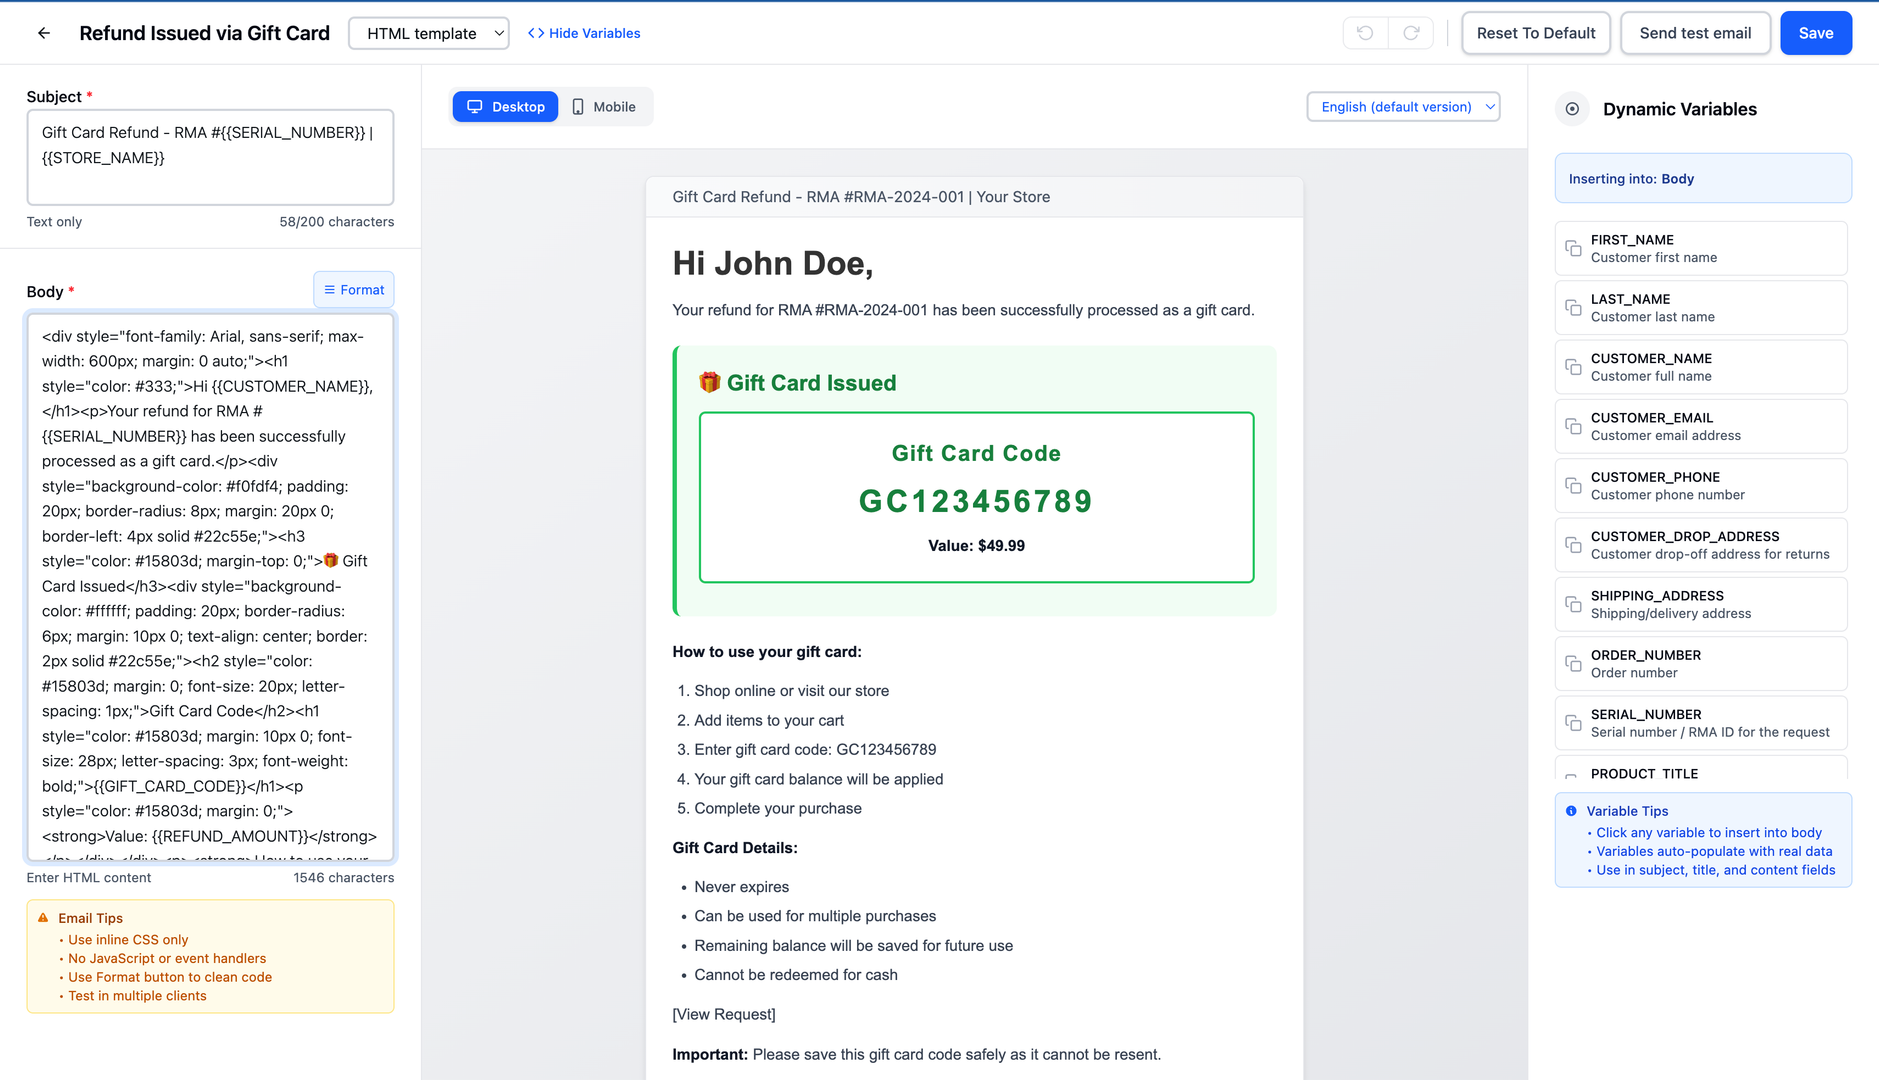The height and width of the screenshot is (1080, 1879).
Task: Click the back arrow icon
Action: 44,33
